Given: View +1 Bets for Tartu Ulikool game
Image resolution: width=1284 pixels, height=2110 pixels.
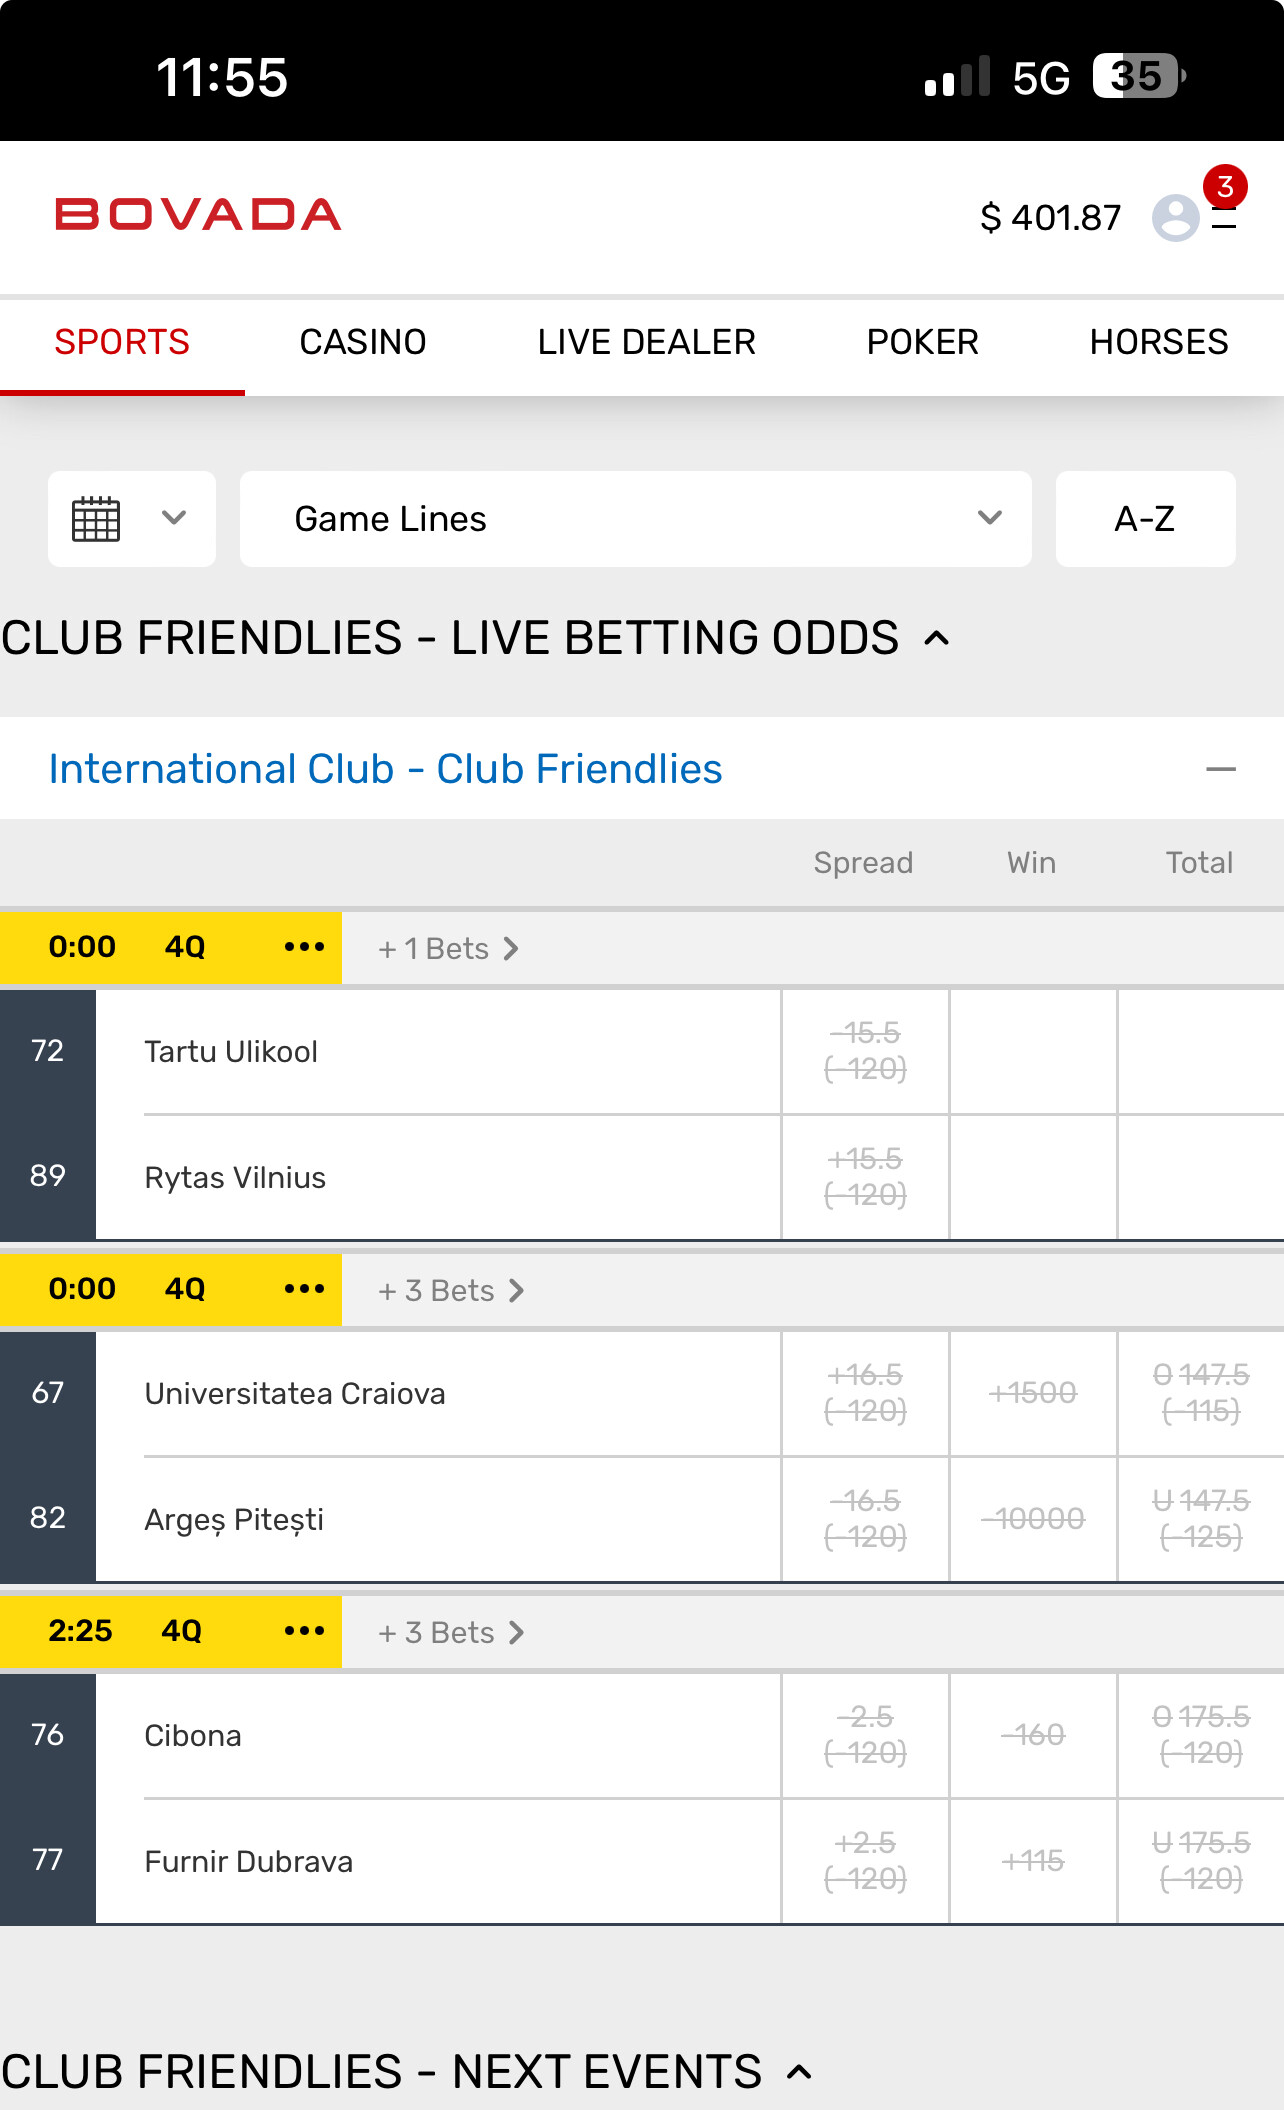Looking at the screenshot, I should point(448,949).
